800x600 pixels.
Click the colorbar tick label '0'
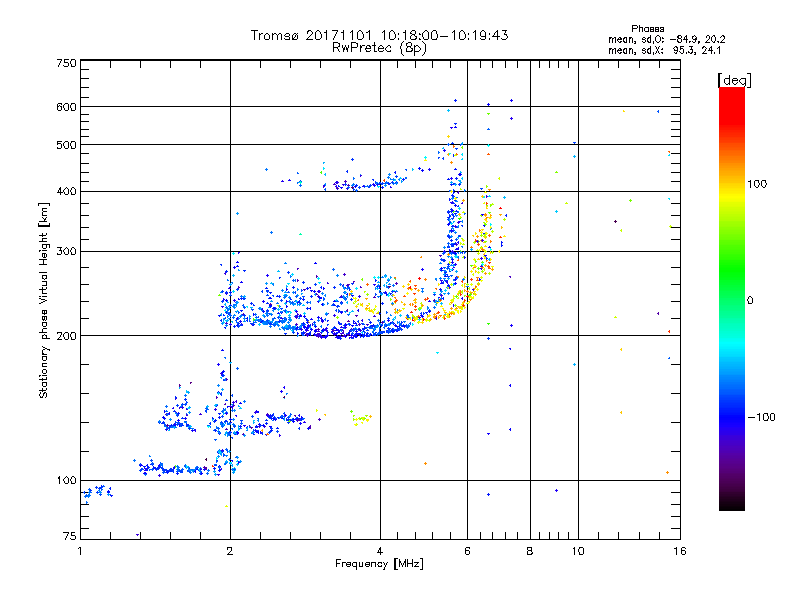point(750,300)
